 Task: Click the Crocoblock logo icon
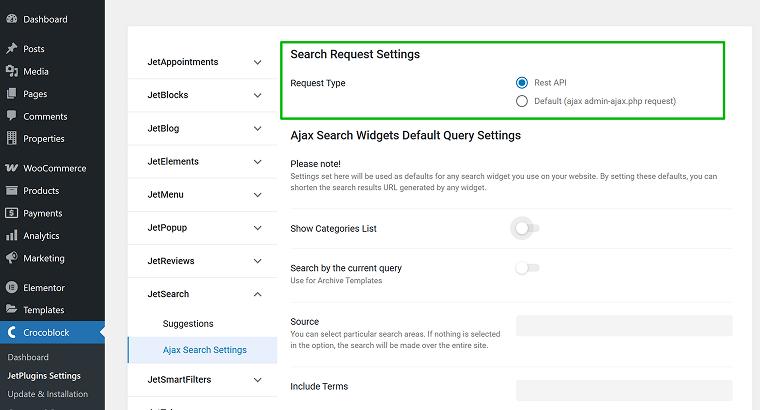tap(12, 332)
